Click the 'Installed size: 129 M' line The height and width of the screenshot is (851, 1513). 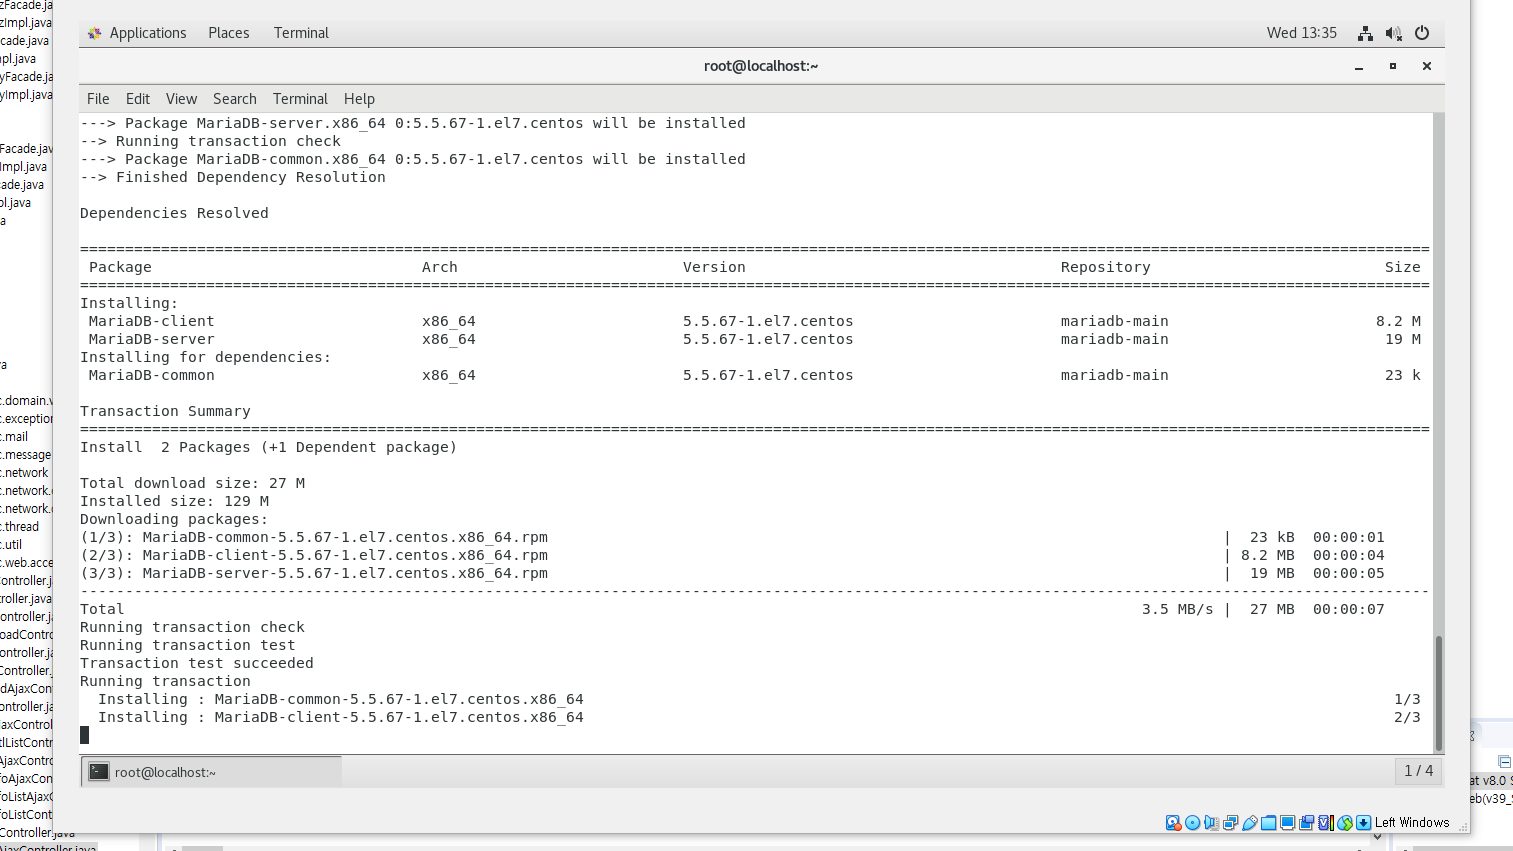pyautogui.click(x=174, y=501)
